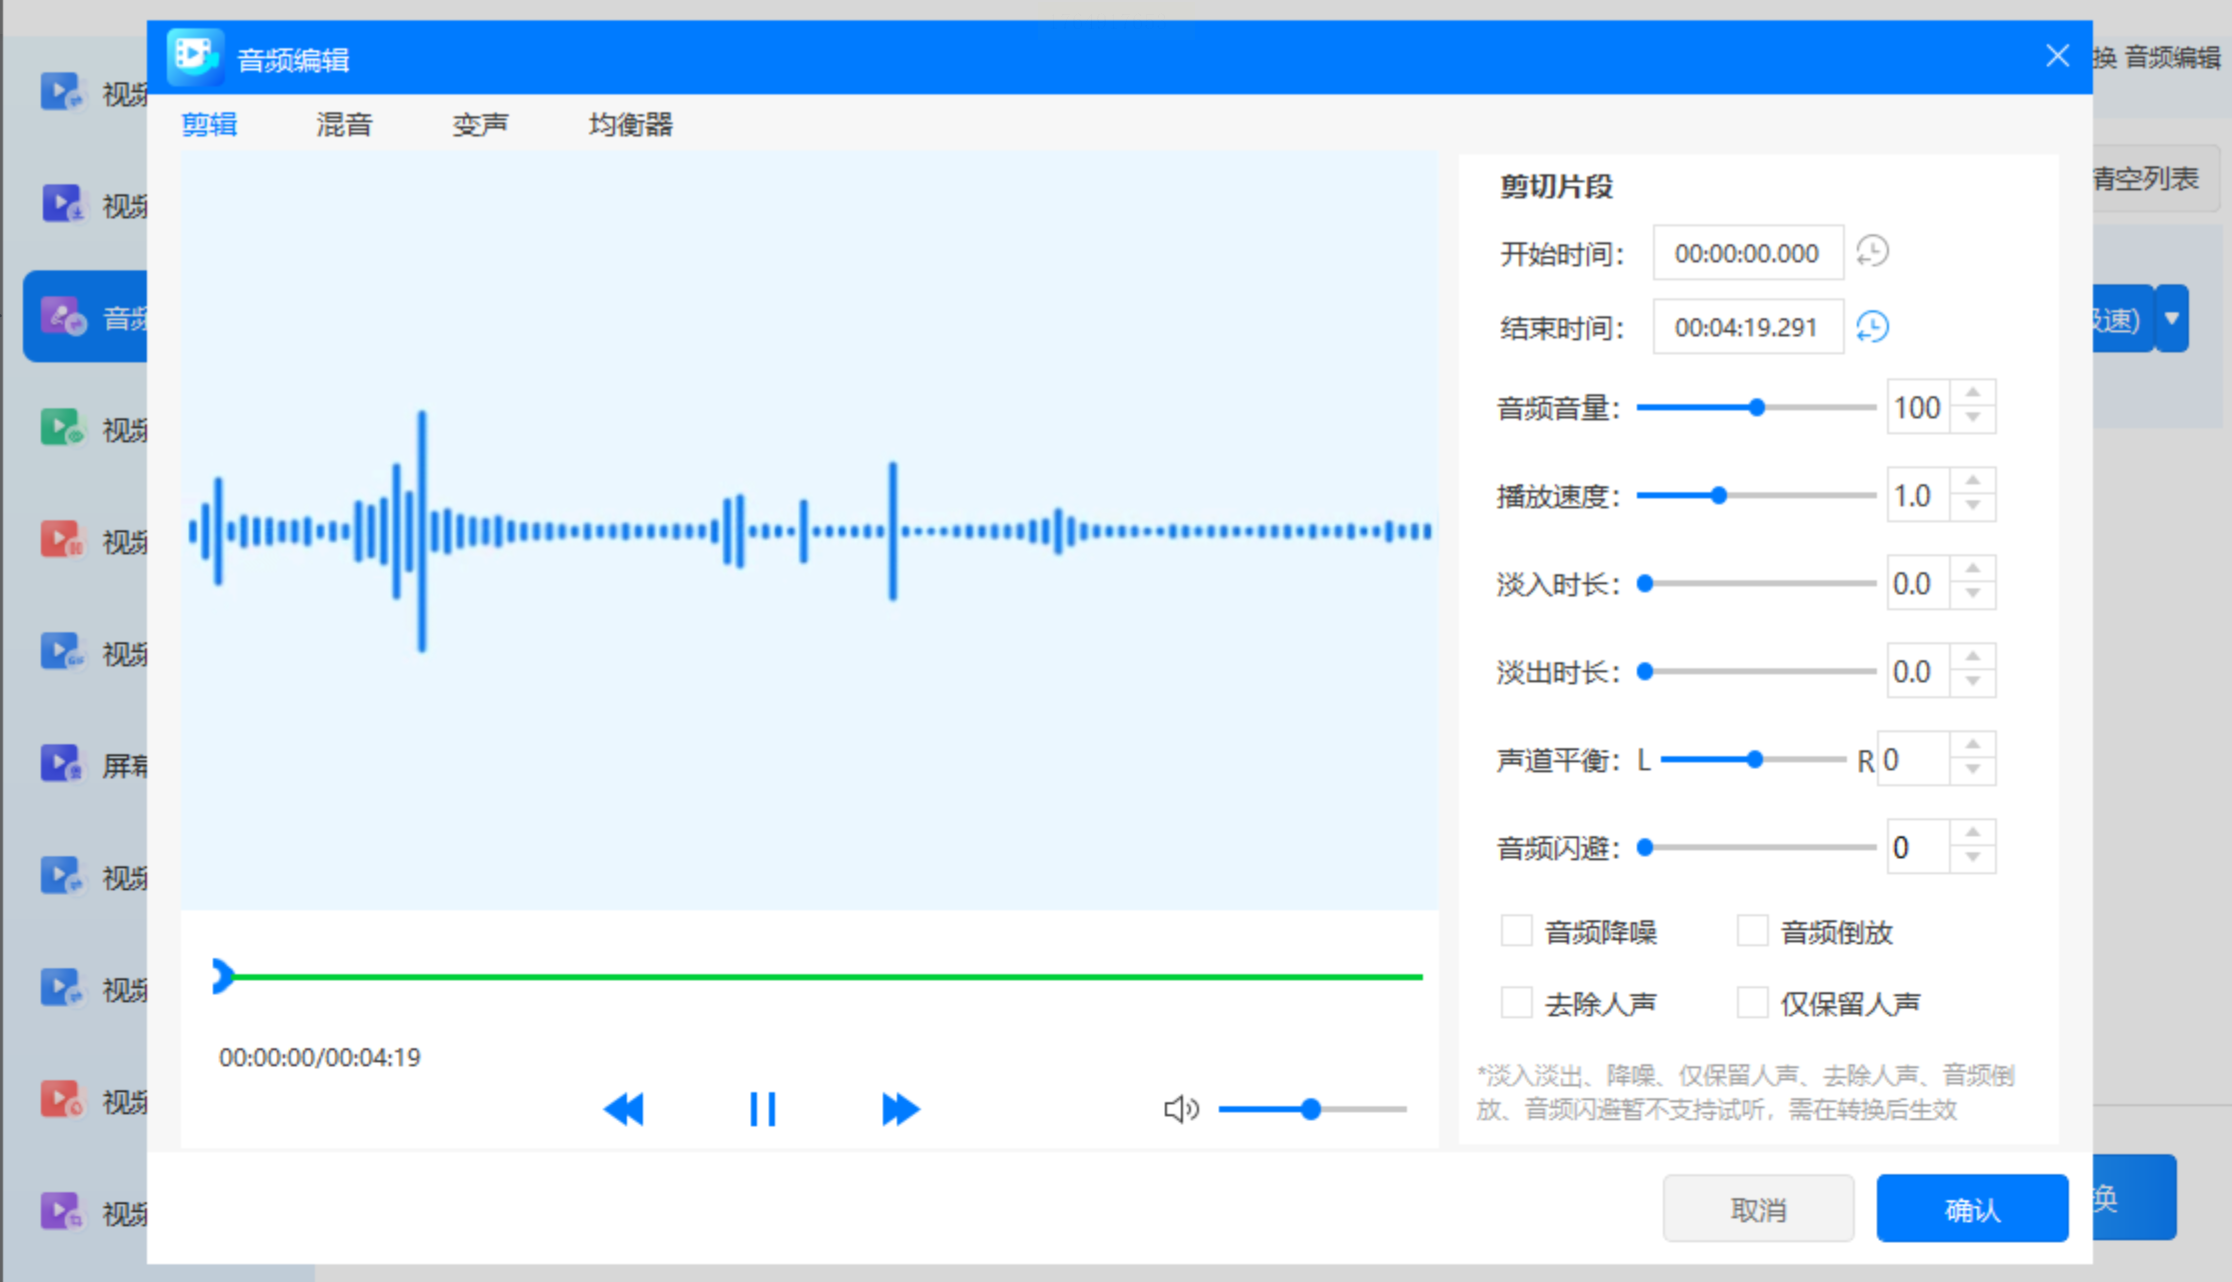Image resolution: width=2232 pixels, height=1282 pixels.
Task: Decrease playback speed with down stepper
Action: click(1973, 507)
